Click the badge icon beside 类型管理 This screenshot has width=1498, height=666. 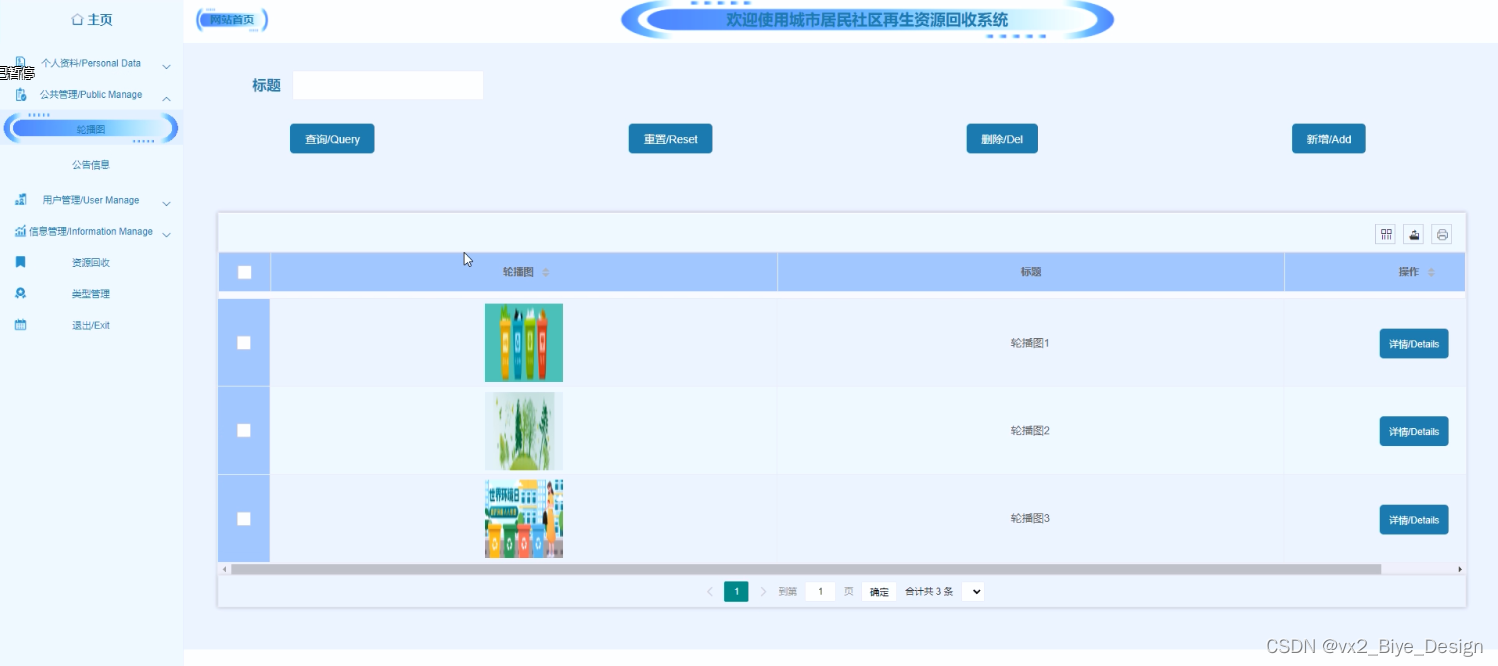coord(20,294)
